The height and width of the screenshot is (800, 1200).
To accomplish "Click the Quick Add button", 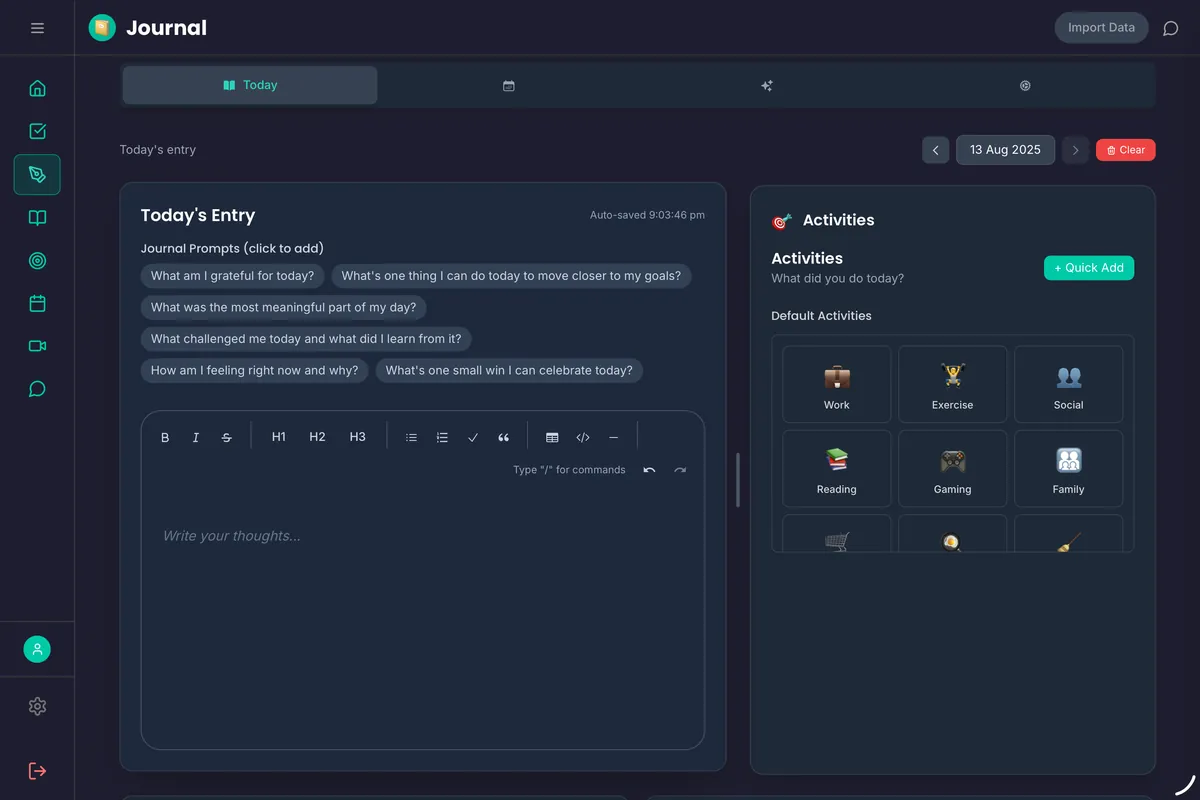I will [1089, 268].
